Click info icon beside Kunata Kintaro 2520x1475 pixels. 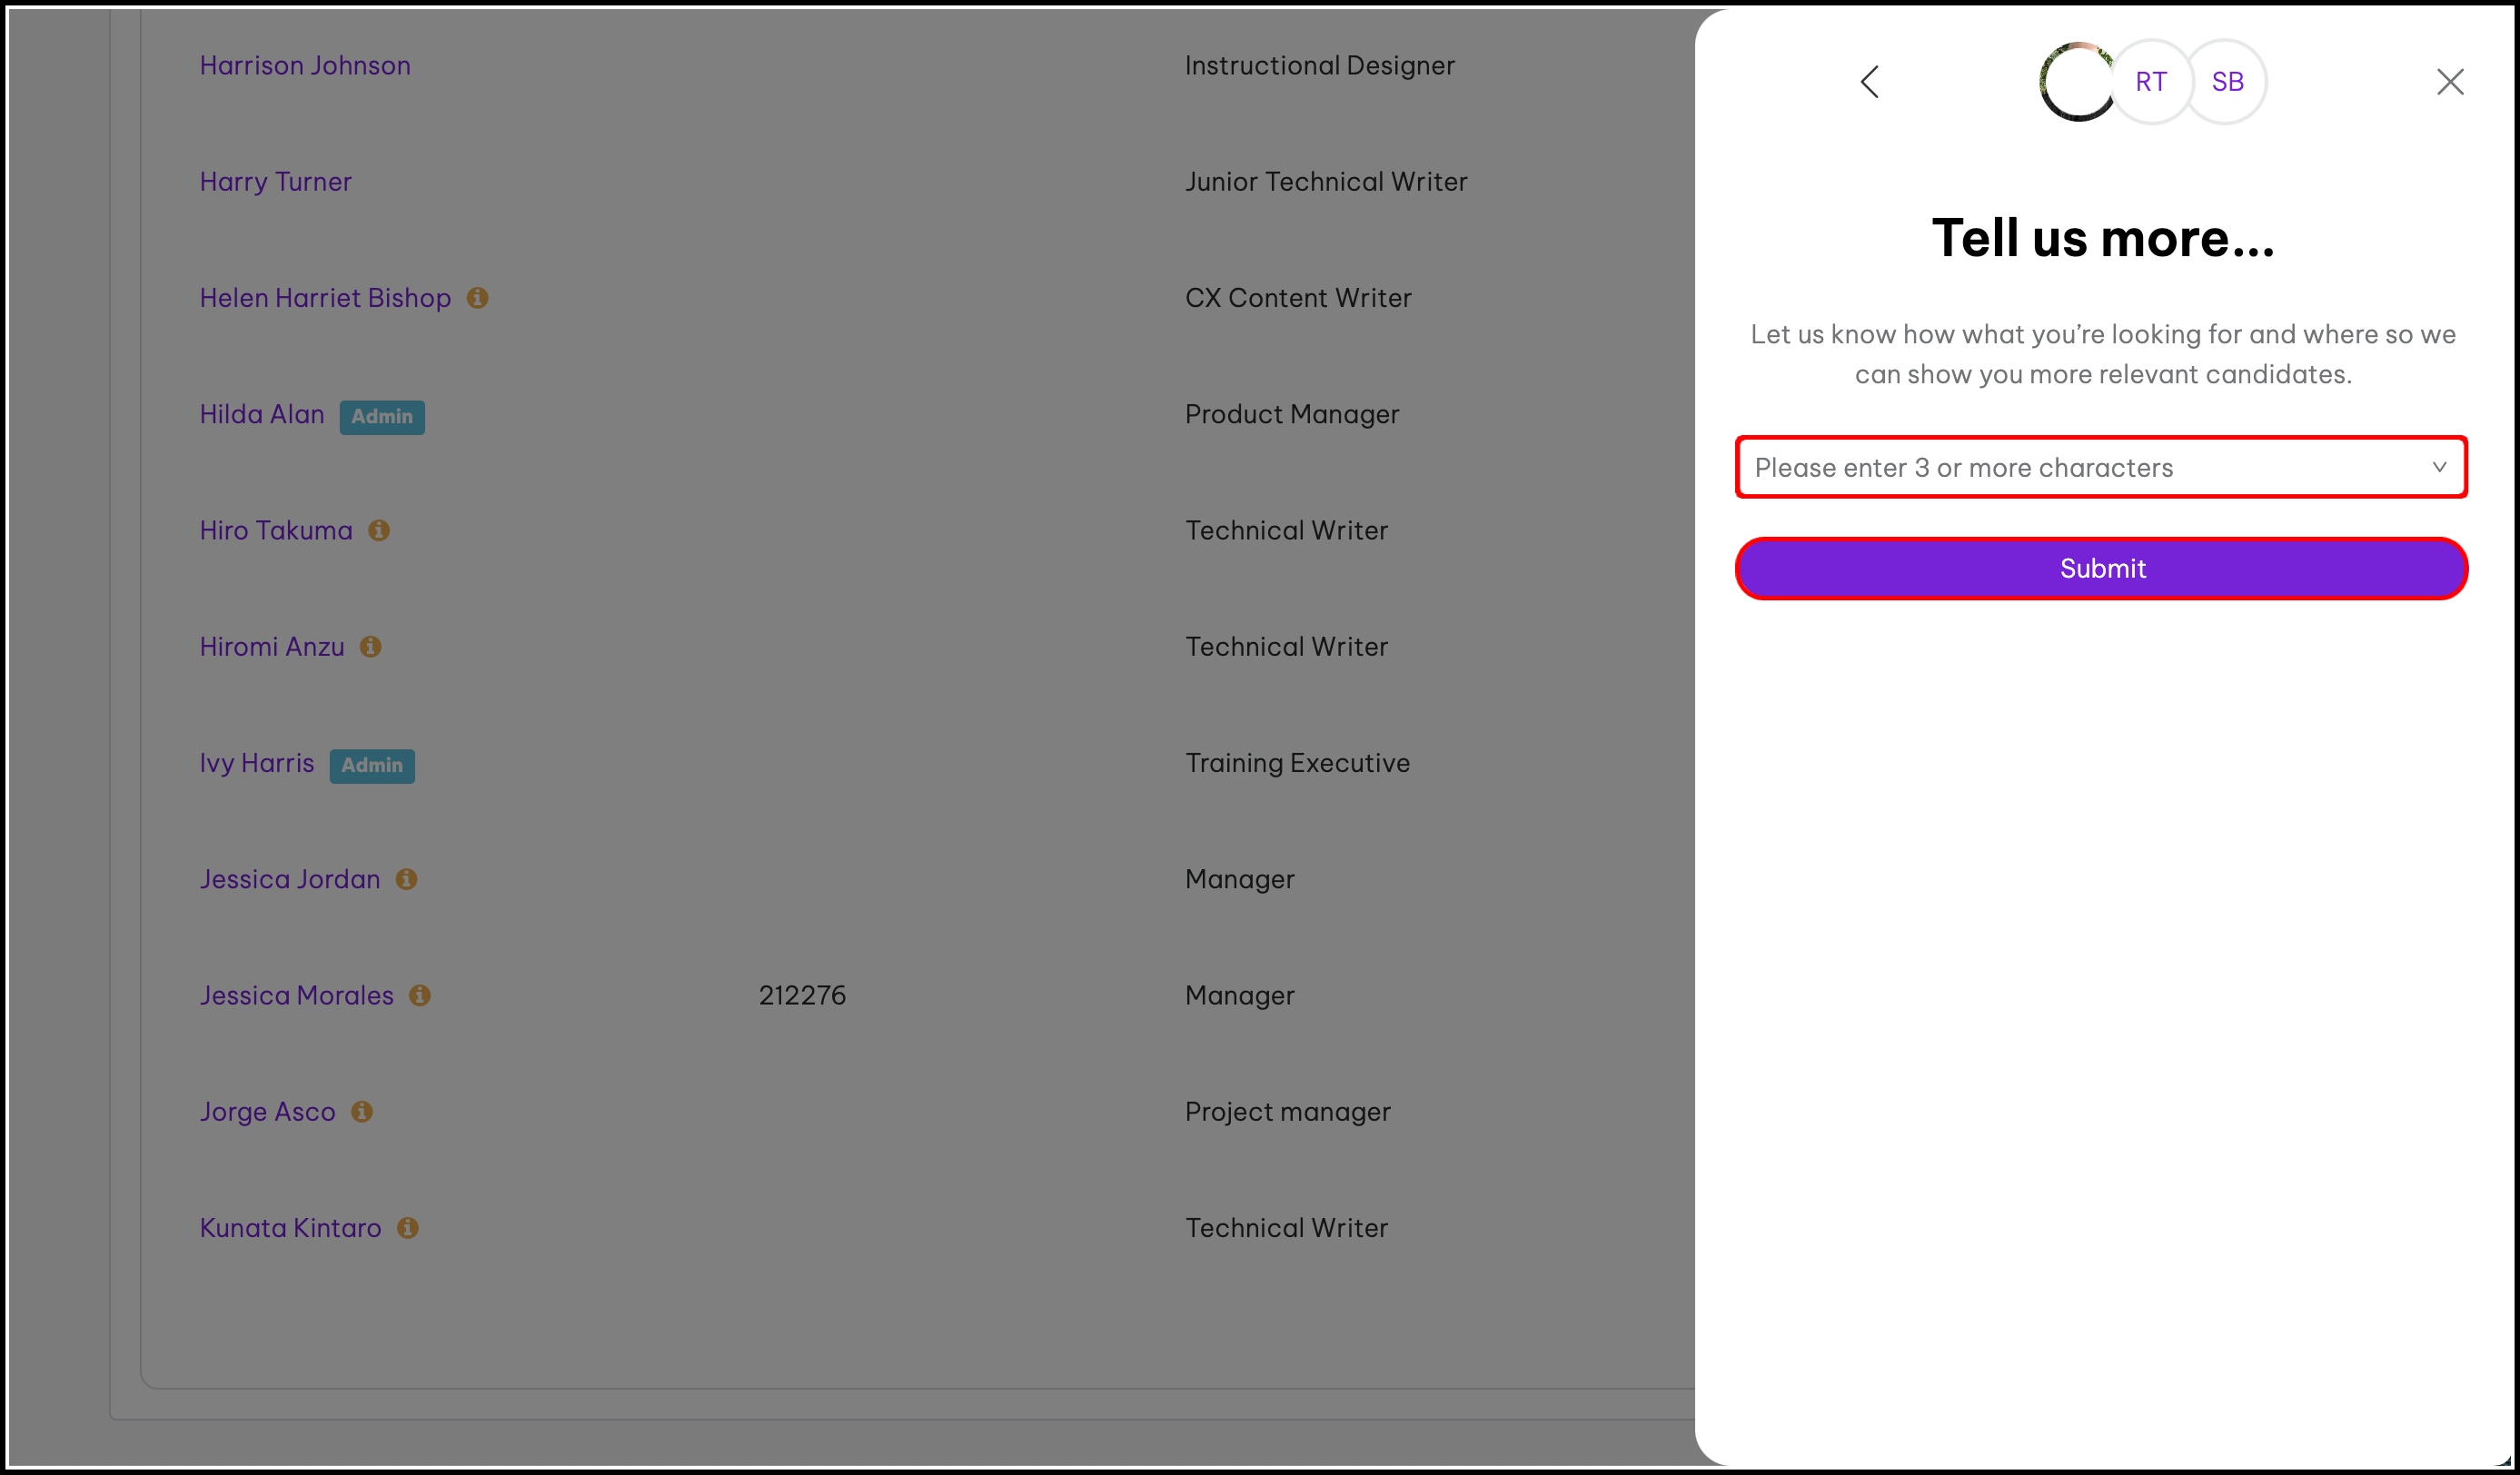[408, 1228]
